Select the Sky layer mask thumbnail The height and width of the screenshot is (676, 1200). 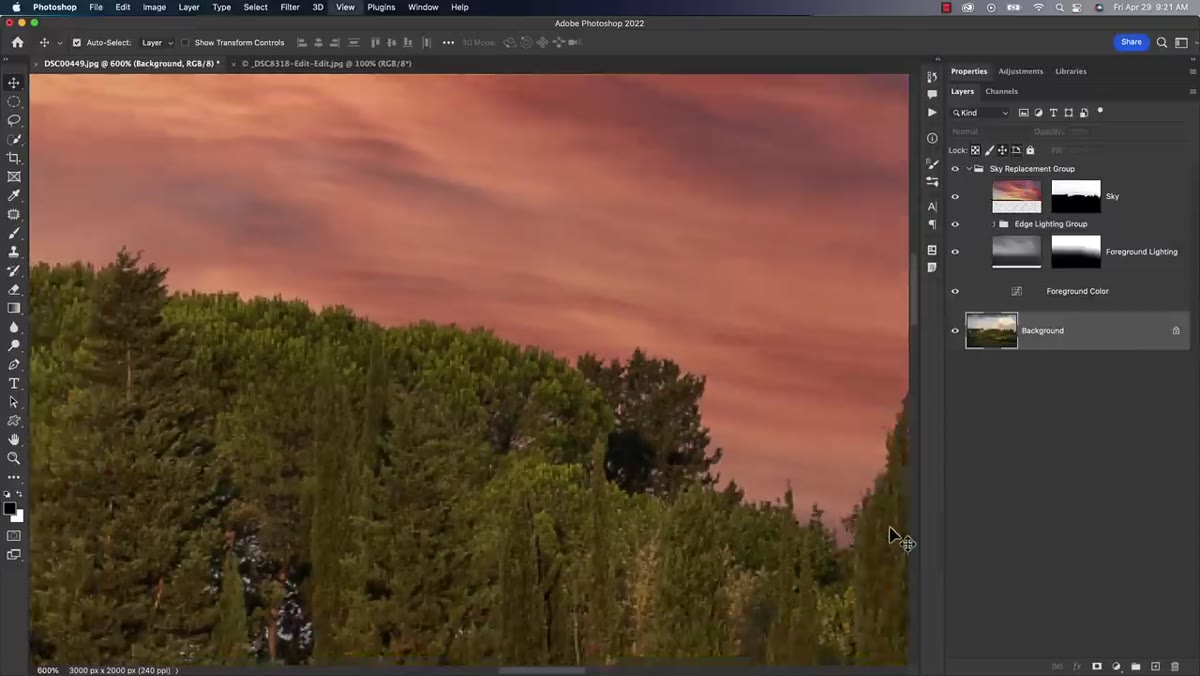1076,196
